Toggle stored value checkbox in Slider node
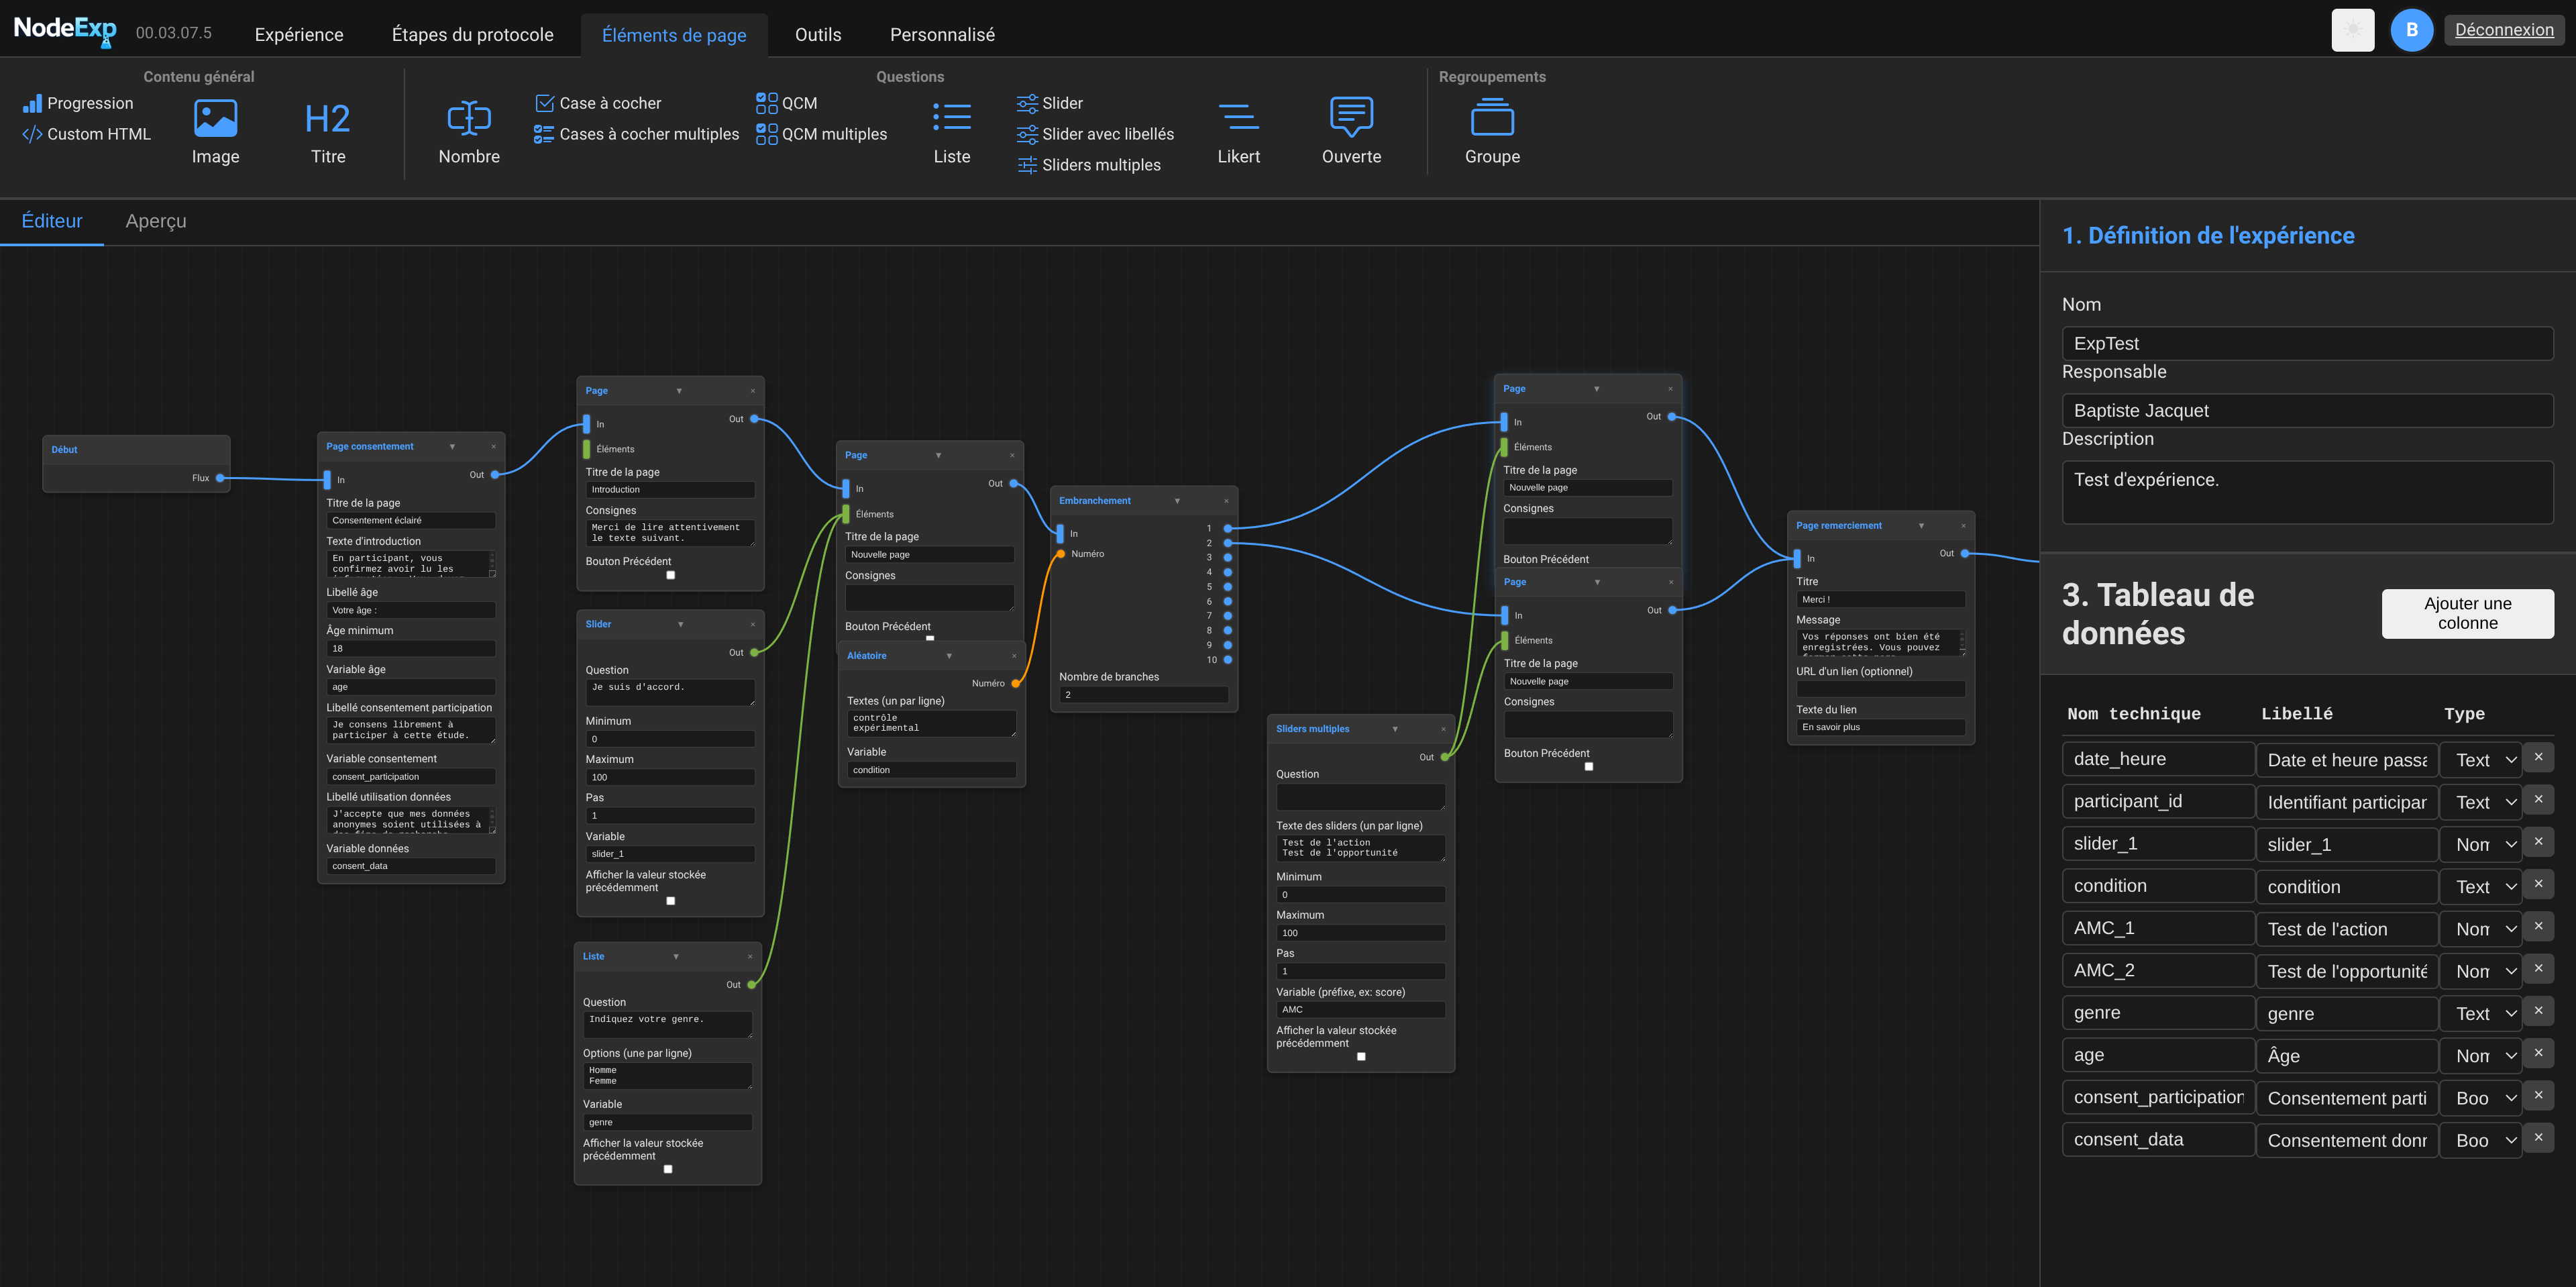This screenshot has width=2576, height=1287. [x=670, y=901]
